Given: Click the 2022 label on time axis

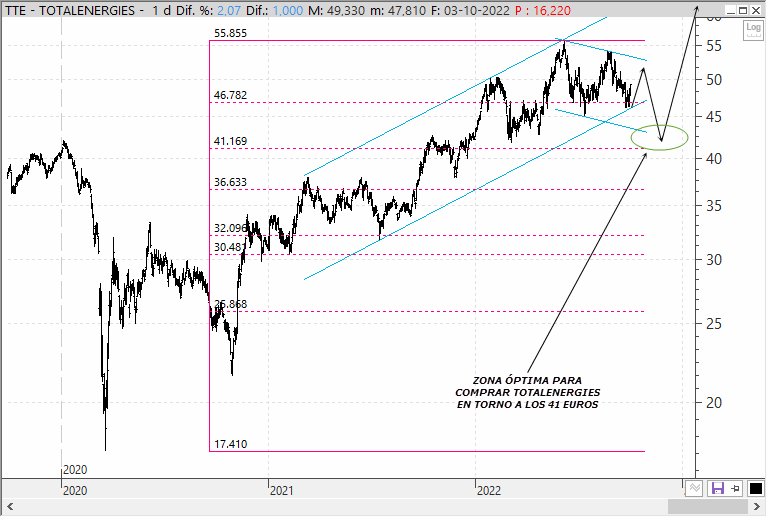Looking at the screenshot, I should tap(489, 490).
